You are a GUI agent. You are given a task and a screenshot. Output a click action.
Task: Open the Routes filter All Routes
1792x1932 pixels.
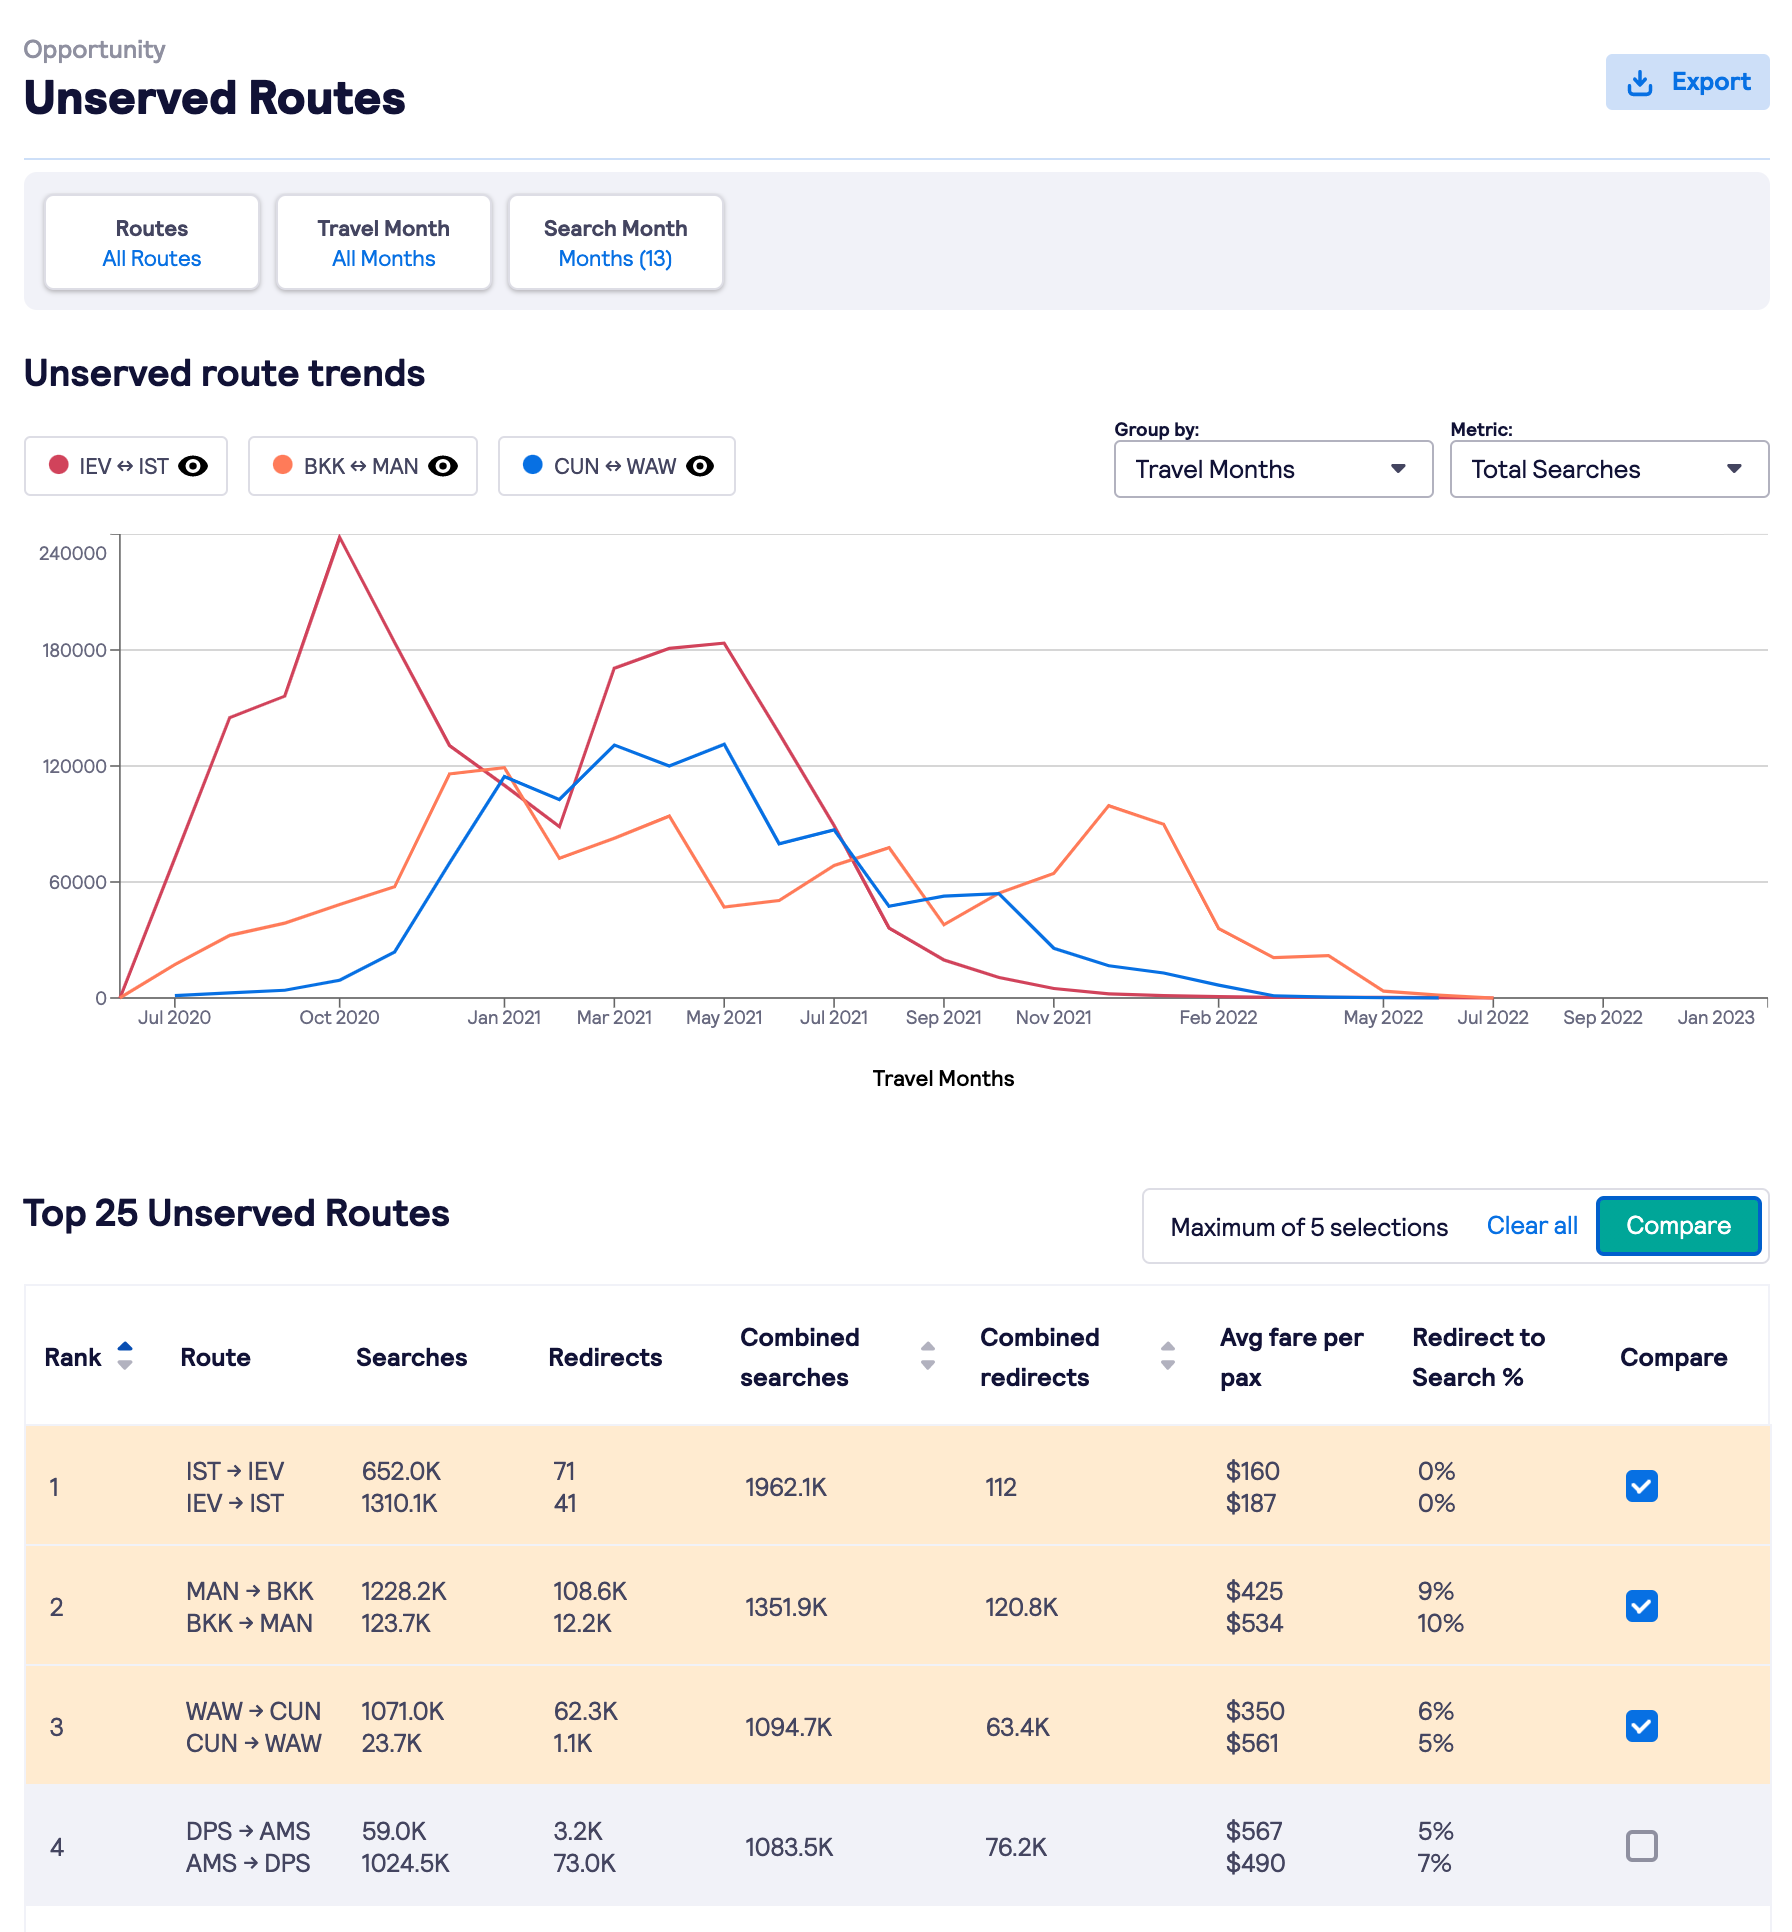152,243
